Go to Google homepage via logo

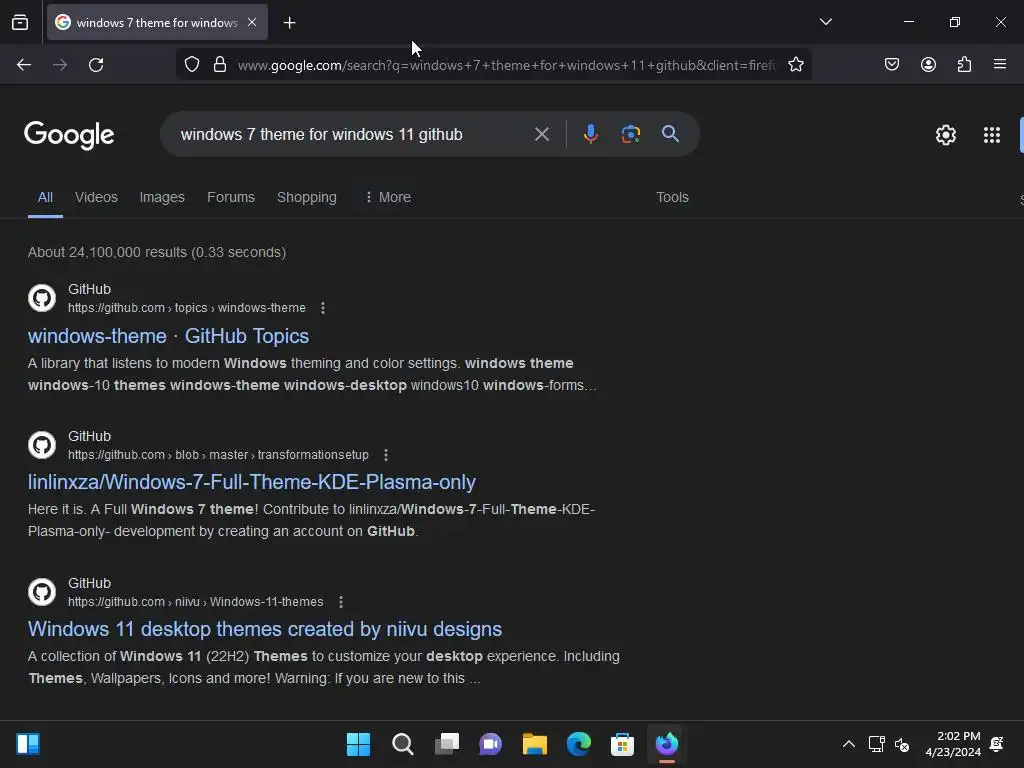(x=69, y=135)
